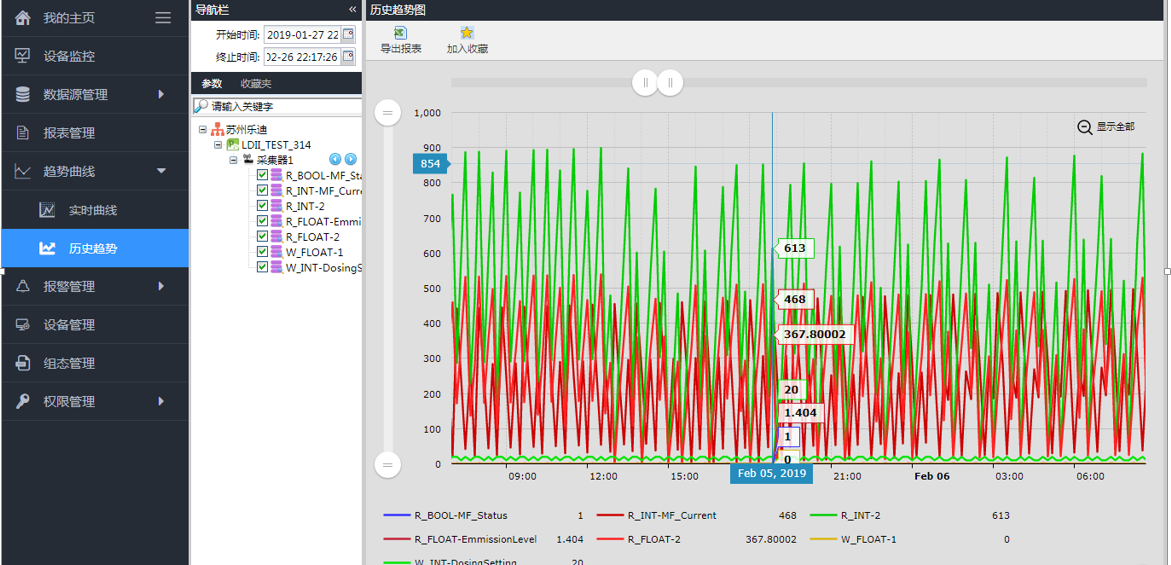Click the 数据源管理 database icon
The width and height of the screenshot is (1171, 565).
click(23, 95)
